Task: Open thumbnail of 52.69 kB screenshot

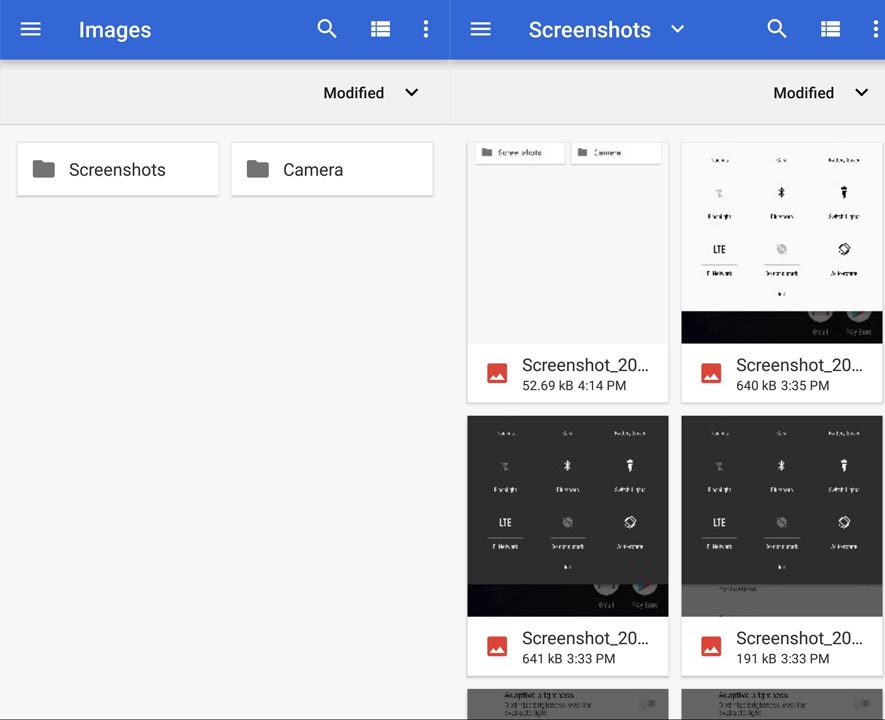Action: (x=568, y=243)
